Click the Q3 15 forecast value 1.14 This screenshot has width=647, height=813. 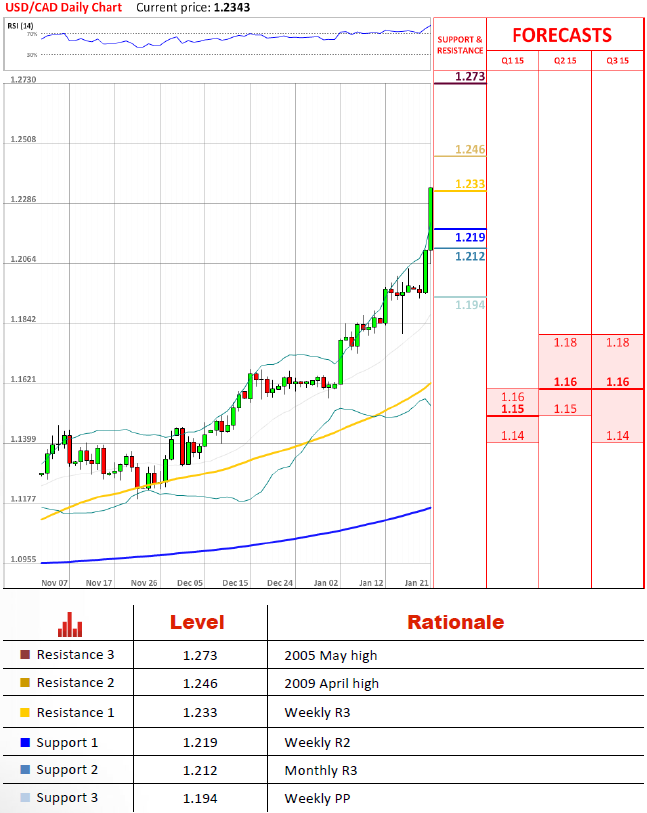point(617,436)
